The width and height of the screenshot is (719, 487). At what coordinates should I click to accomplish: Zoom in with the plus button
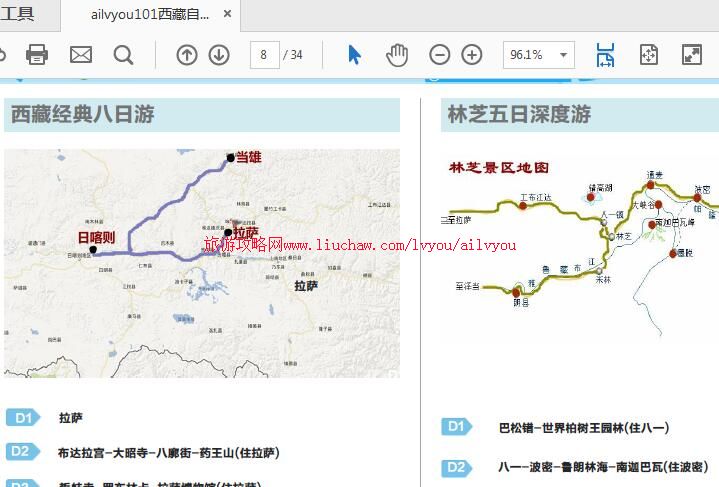[472, 55]
